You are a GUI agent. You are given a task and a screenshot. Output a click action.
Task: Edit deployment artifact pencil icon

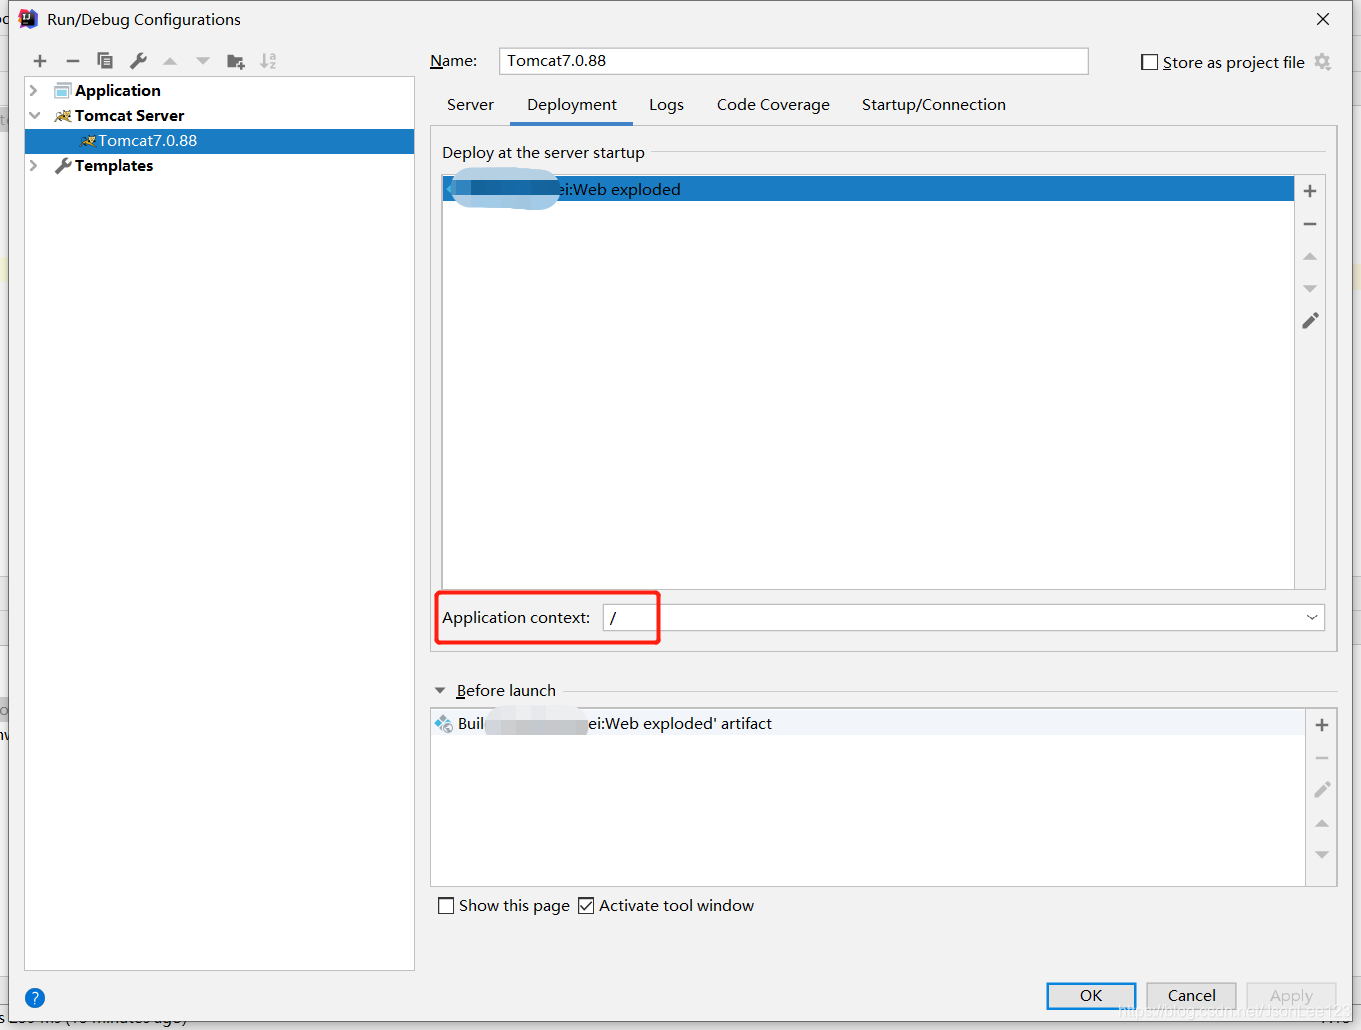click(1310, 321)
